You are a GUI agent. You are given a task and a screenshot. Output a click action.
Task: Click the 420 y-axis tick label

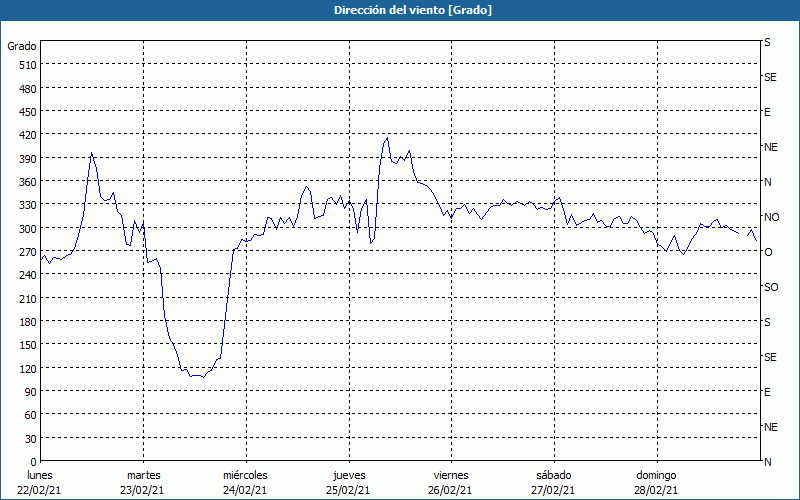click(29, 135)
